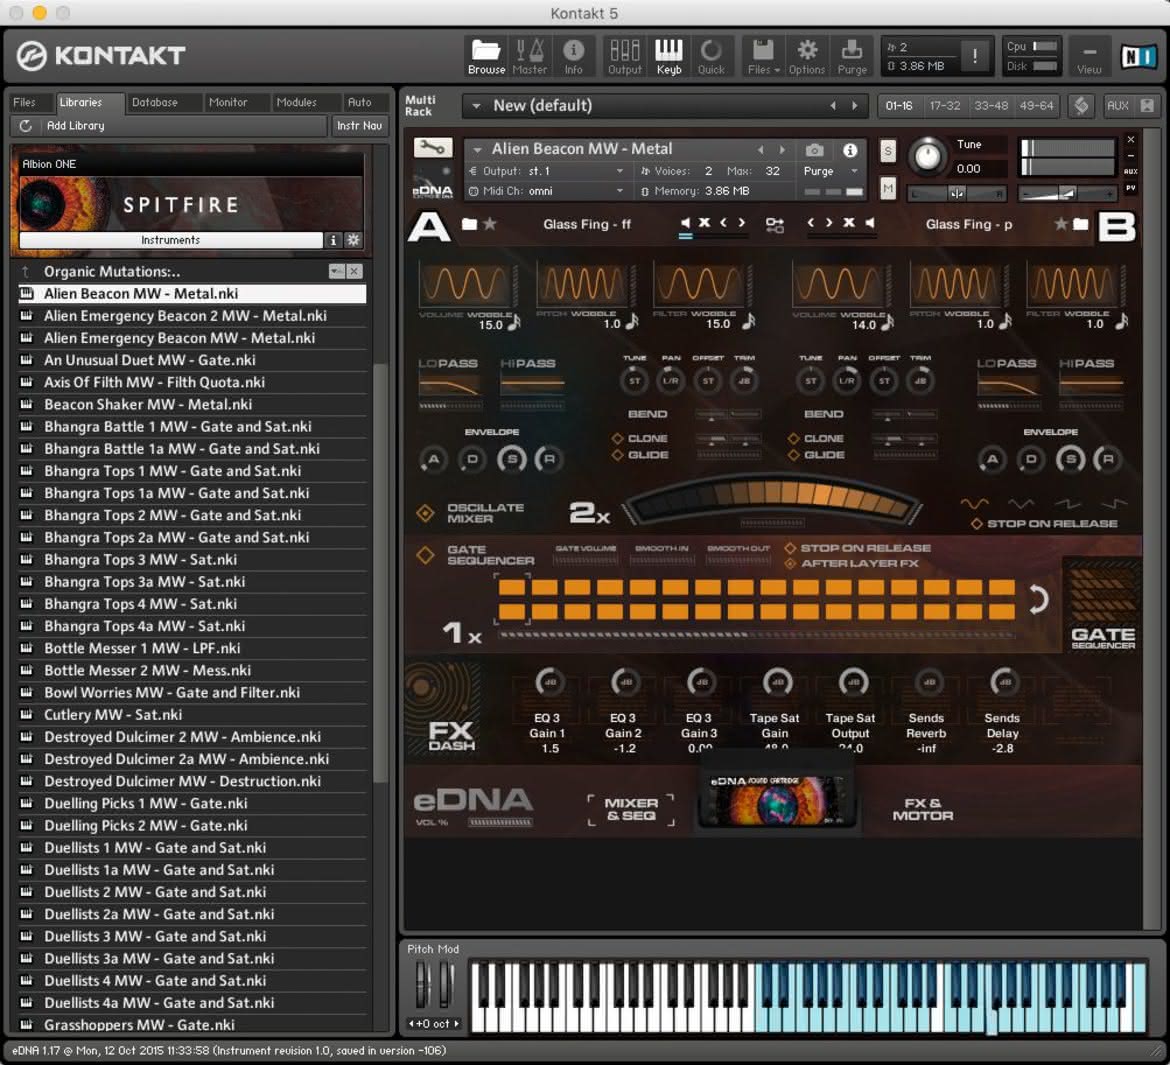Toggle the Gate Sequencer switch
The image size is (1170, 1065).
(425, 555)
